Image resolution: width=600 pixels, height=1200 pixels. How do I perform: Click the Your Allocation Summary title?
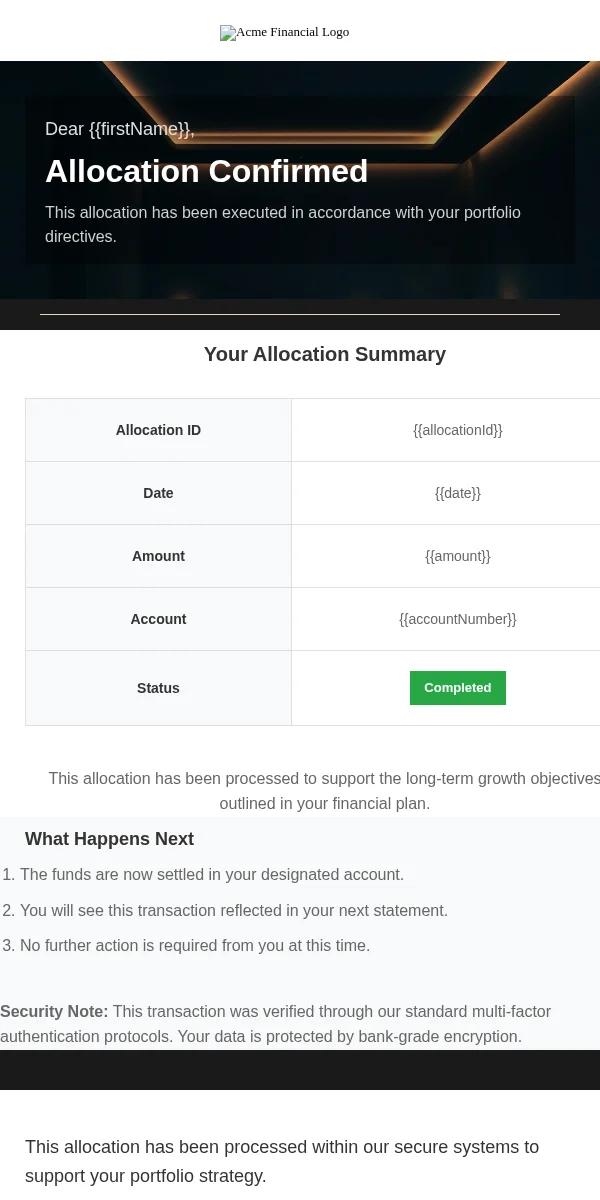[325, 354]
